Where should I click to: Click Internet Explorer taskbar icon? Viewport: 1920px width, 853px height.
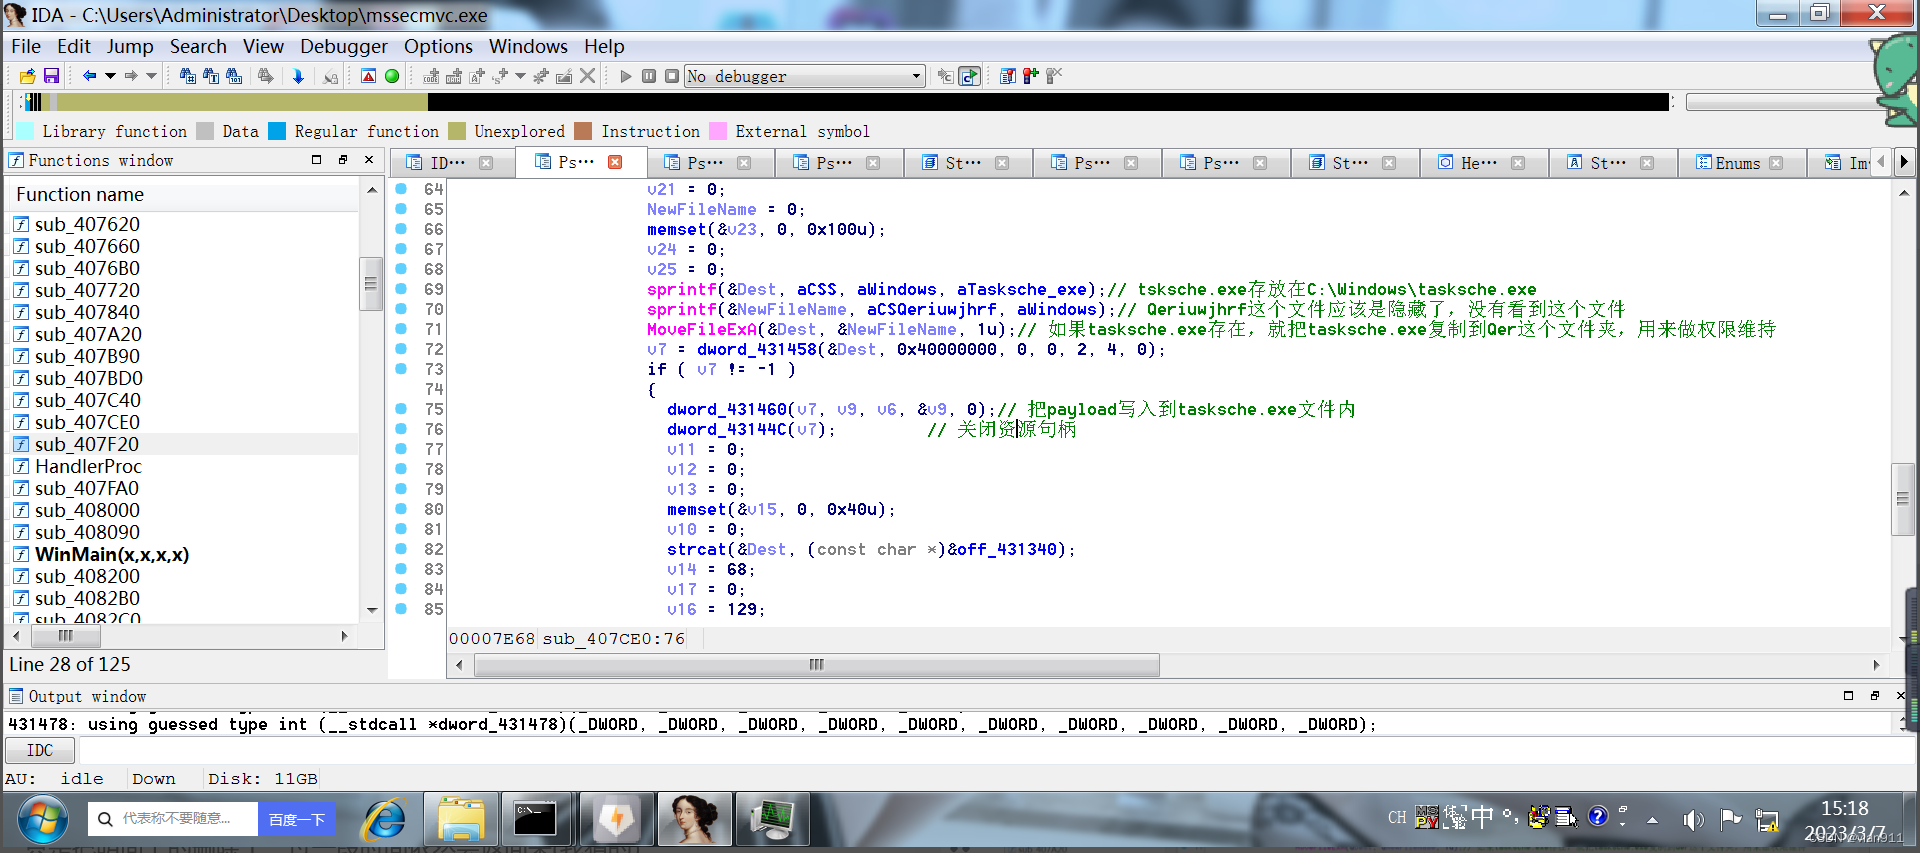(384, 820)
